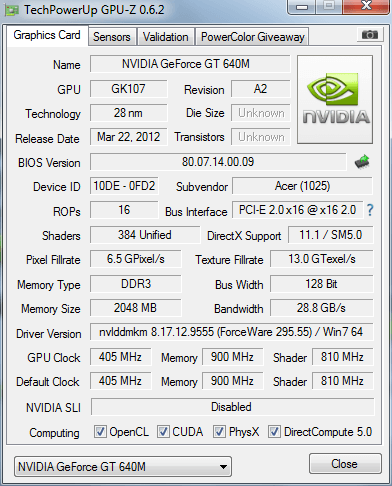
Task: Click the Device ID field 10DE - 0FD2
Action: (x=124, y=186)
